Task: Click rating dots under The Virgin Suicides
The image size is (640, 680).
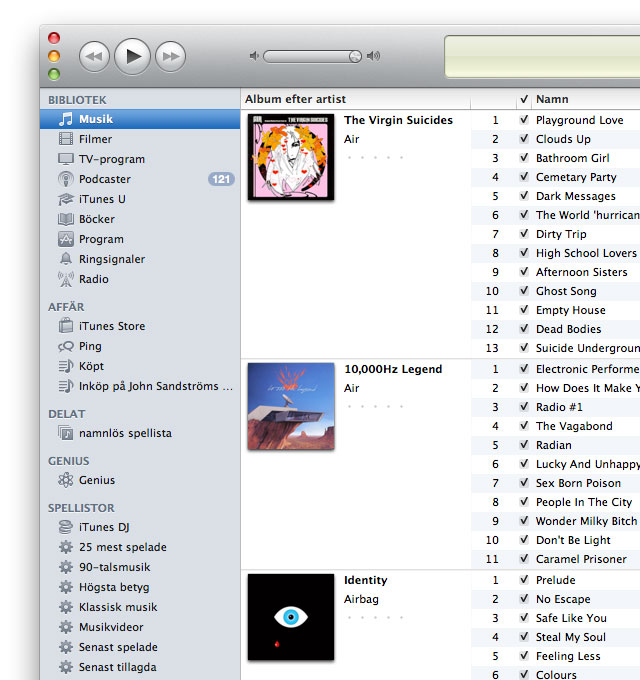Action: [376, 157]
